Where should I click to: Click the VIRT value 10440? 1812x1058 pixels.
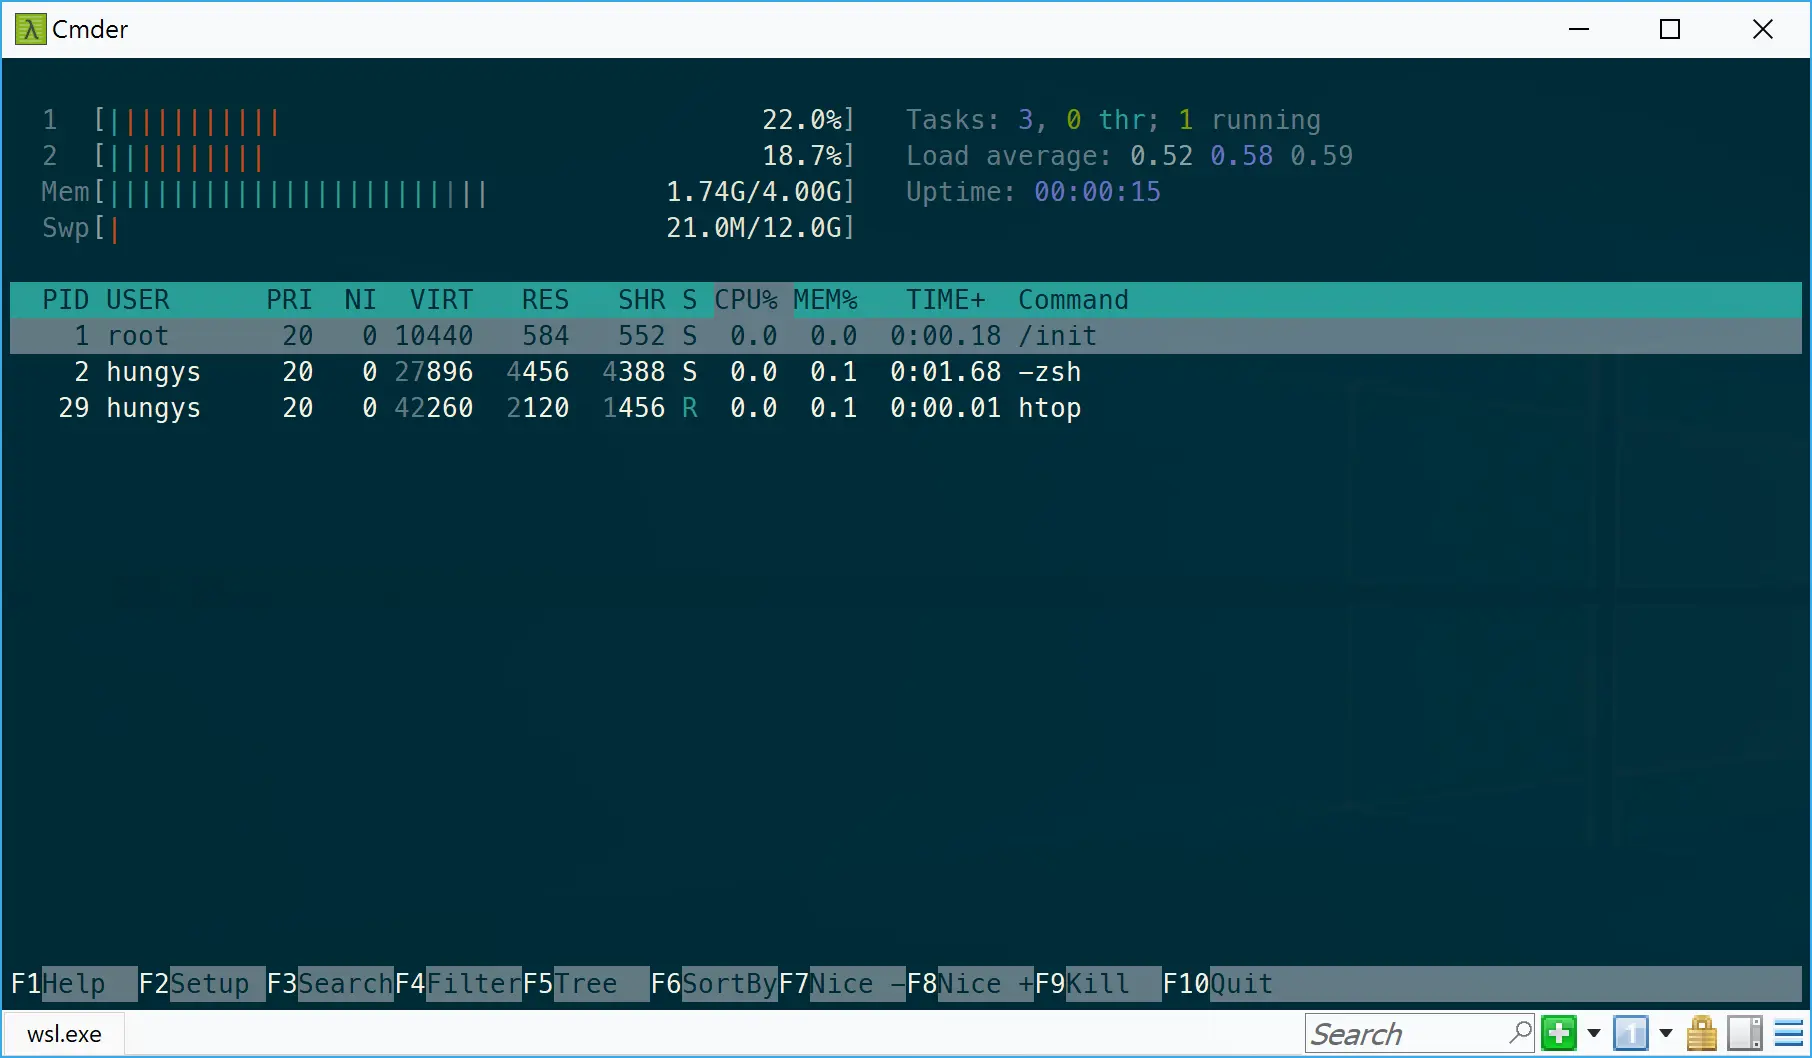tap(434, 336)
